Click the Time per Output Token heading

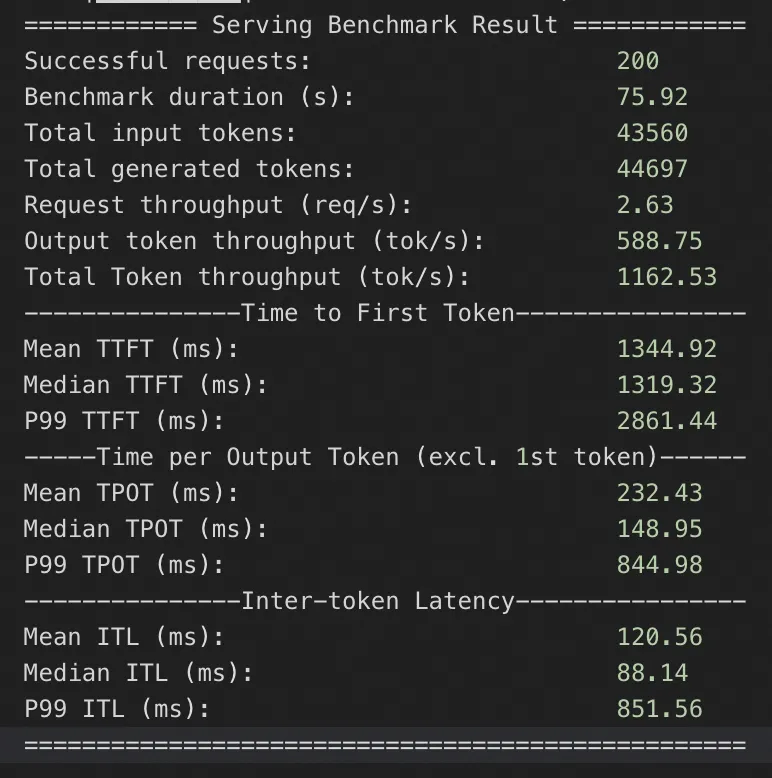click(385, 457)
